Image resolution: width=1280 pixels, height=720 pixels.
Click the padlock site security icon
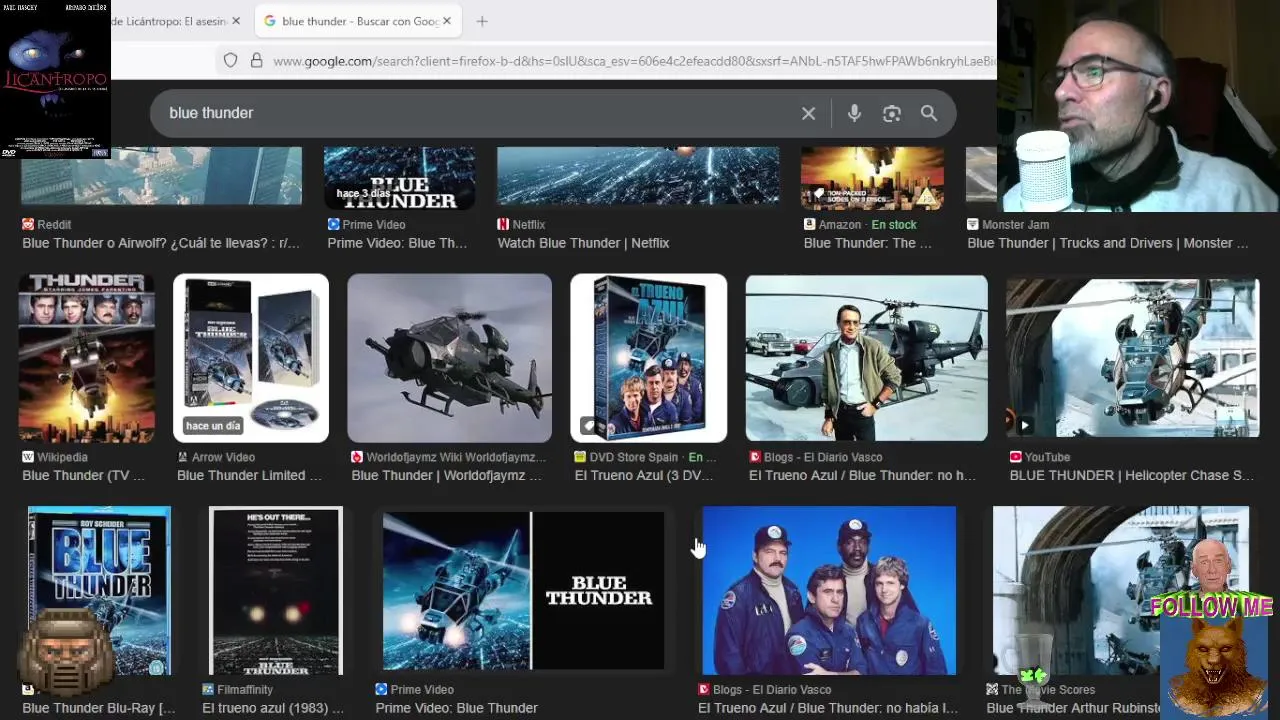tap(256, 61)
